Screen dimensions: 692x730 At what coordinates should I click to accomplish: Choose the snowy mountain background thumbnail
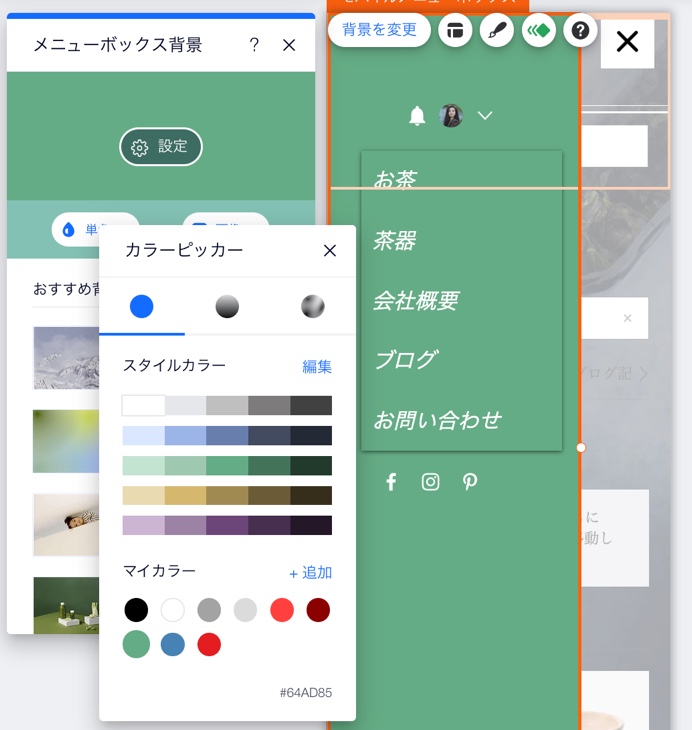(x=66, y=358)
